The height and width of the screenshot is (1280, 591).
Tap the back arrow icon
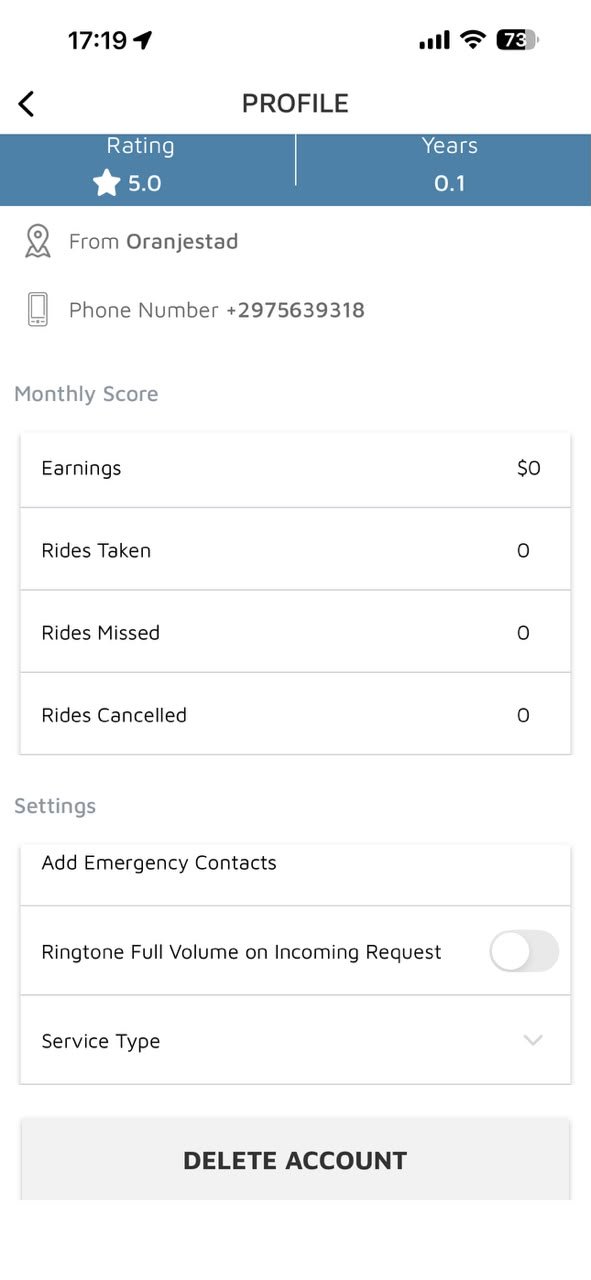coord(26,103)
